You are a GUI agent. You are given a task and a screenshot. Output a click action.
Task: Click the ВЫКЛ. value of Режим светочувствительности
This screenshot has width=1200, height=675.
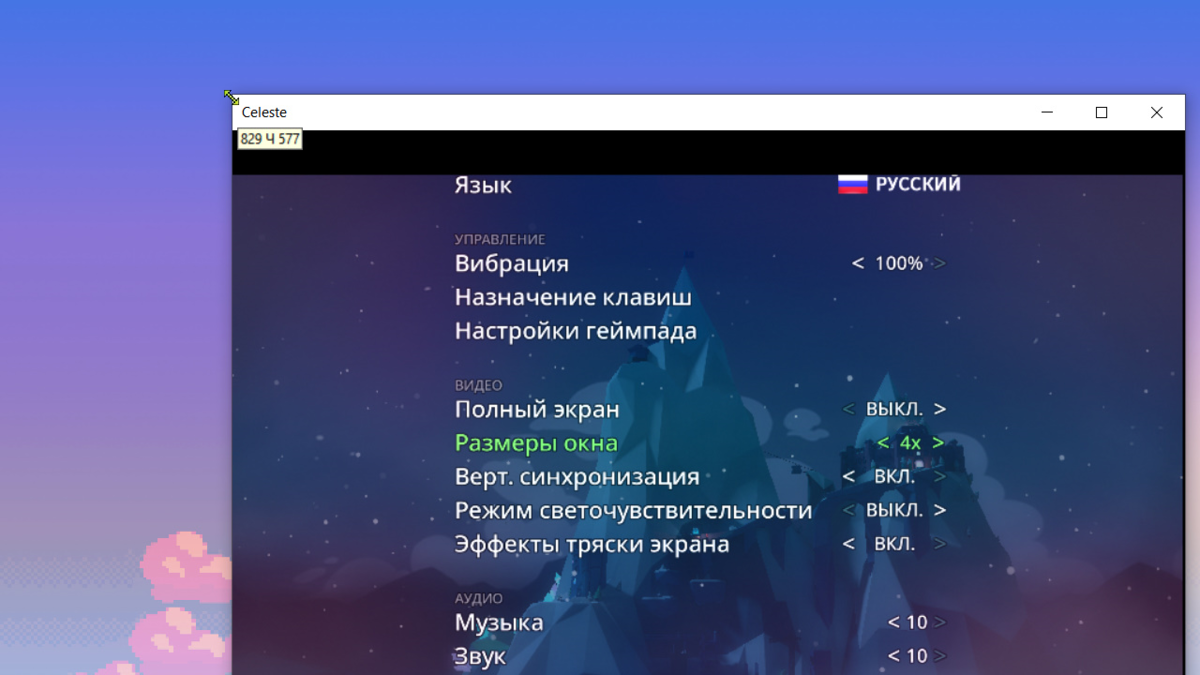coord(894,510)
